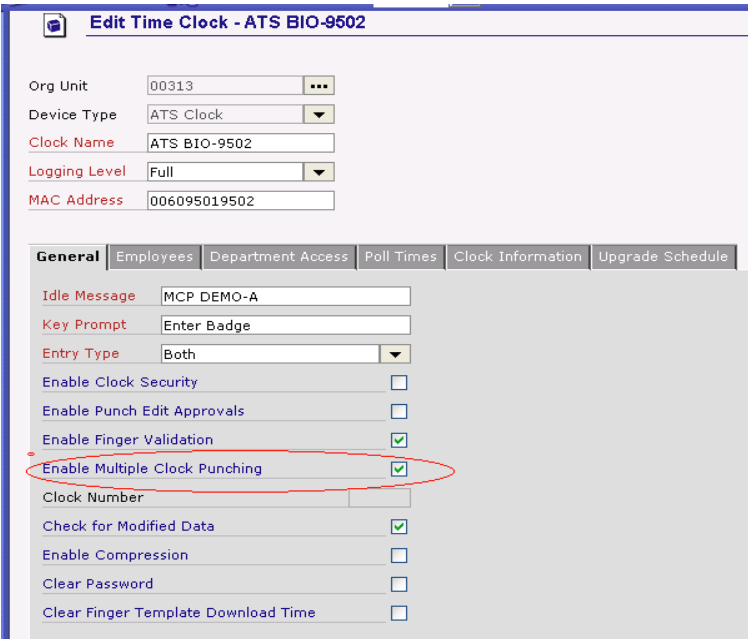Click the Clock Name field label
Screen dimensions: 748x639
[x=72, y=143]
